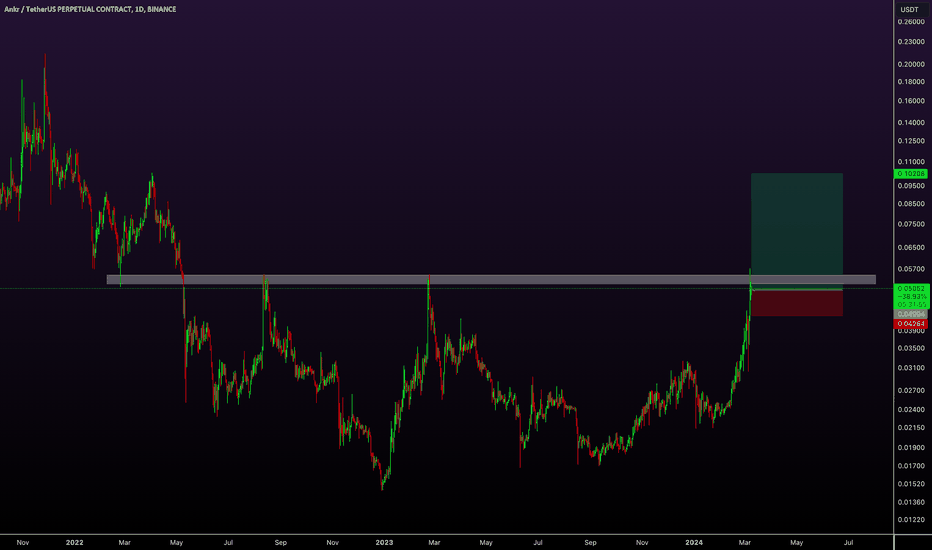Click the 2023 label on time axis
This screenshot has height=550, width=932.
tap(384, 542)
